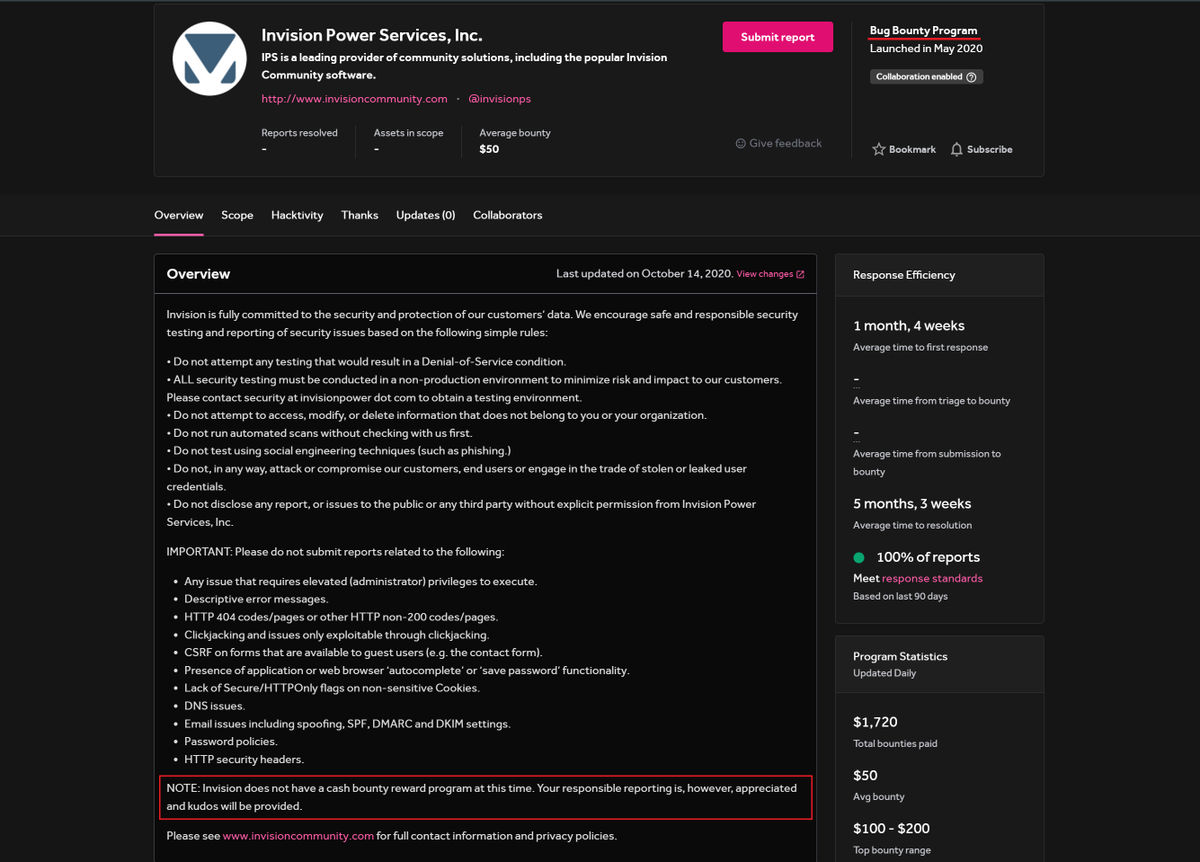Switch to the Thanks tab
Image resolution: width=1200 pixels, height=862 pixels.
click(359, 215)
